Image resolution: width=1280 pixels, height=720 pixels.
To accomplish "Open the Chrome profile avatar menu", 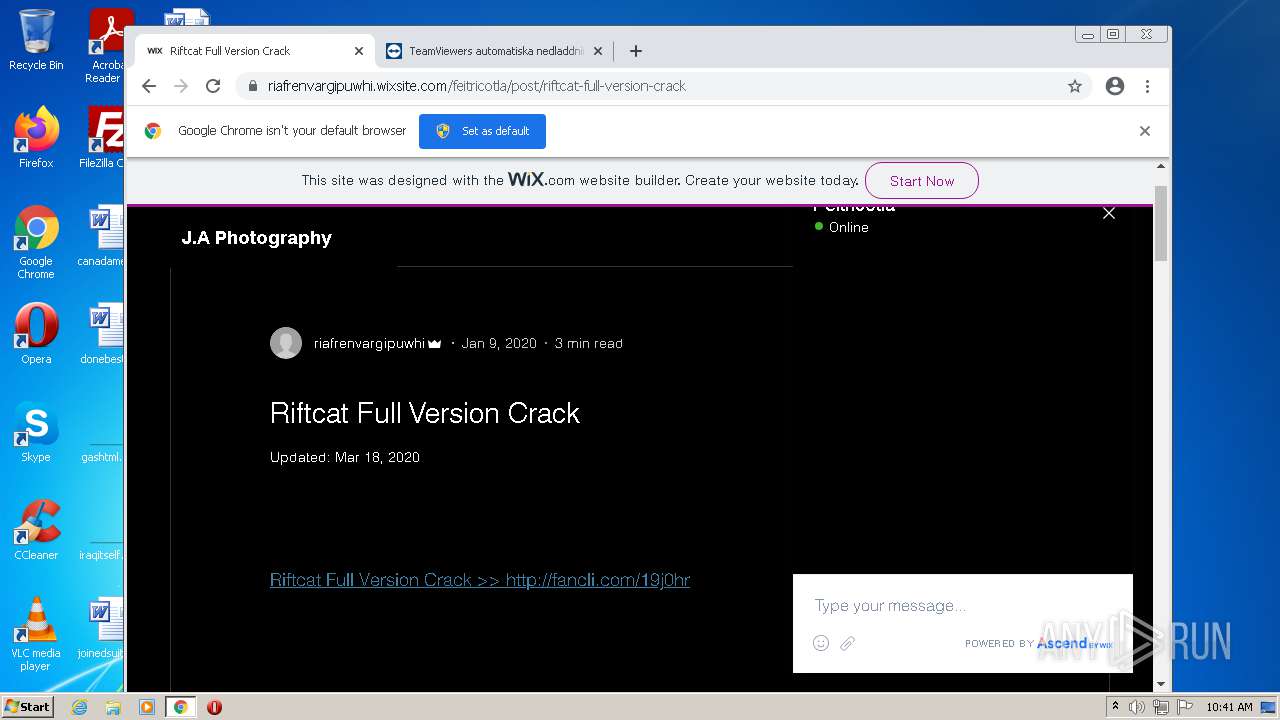I will coord(1115,86).
